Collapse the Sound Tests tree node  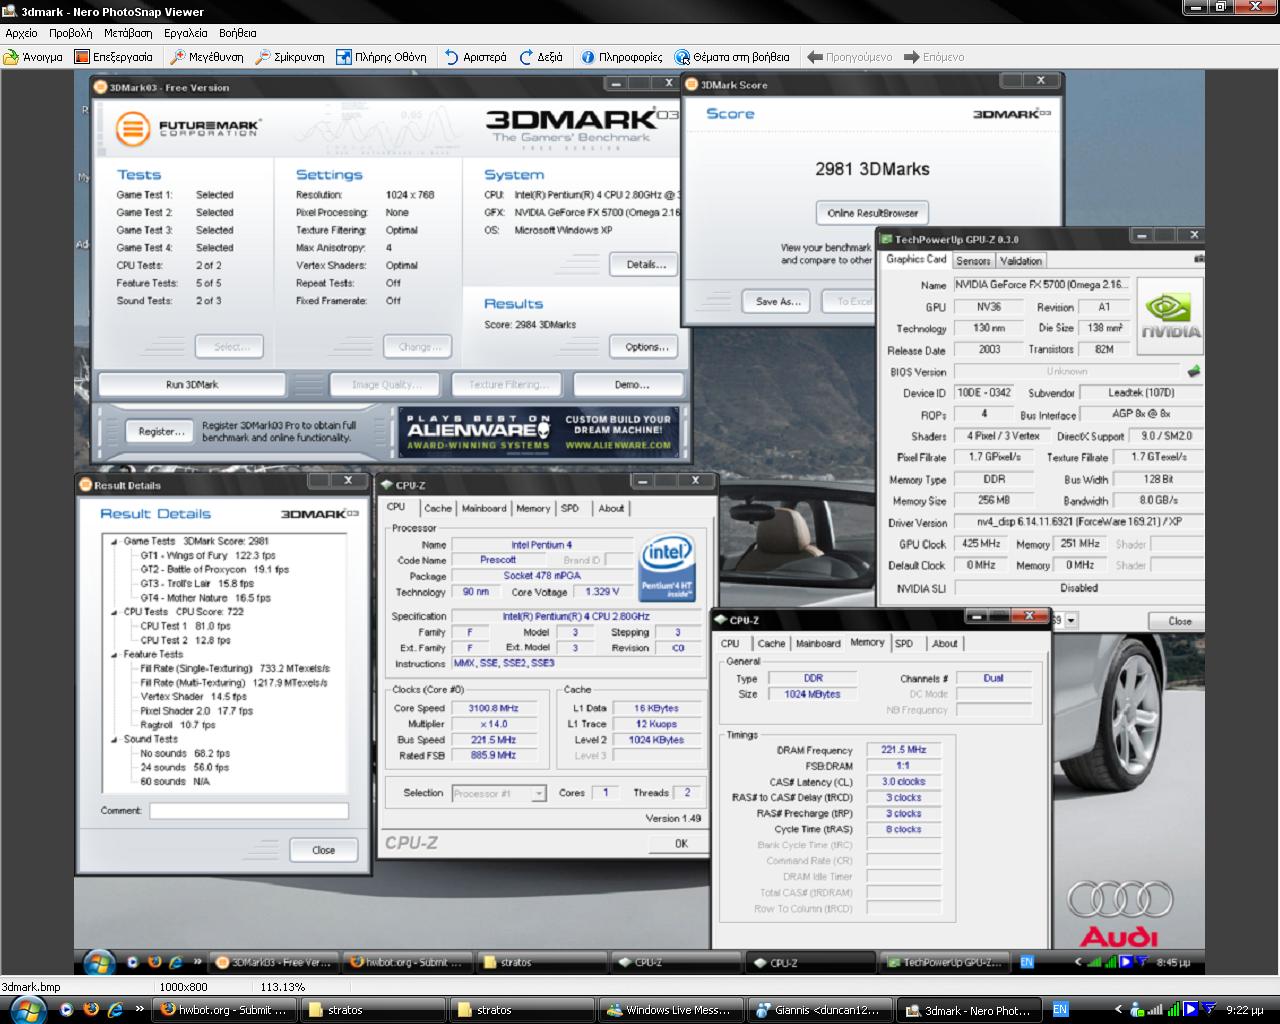point(116,739)
